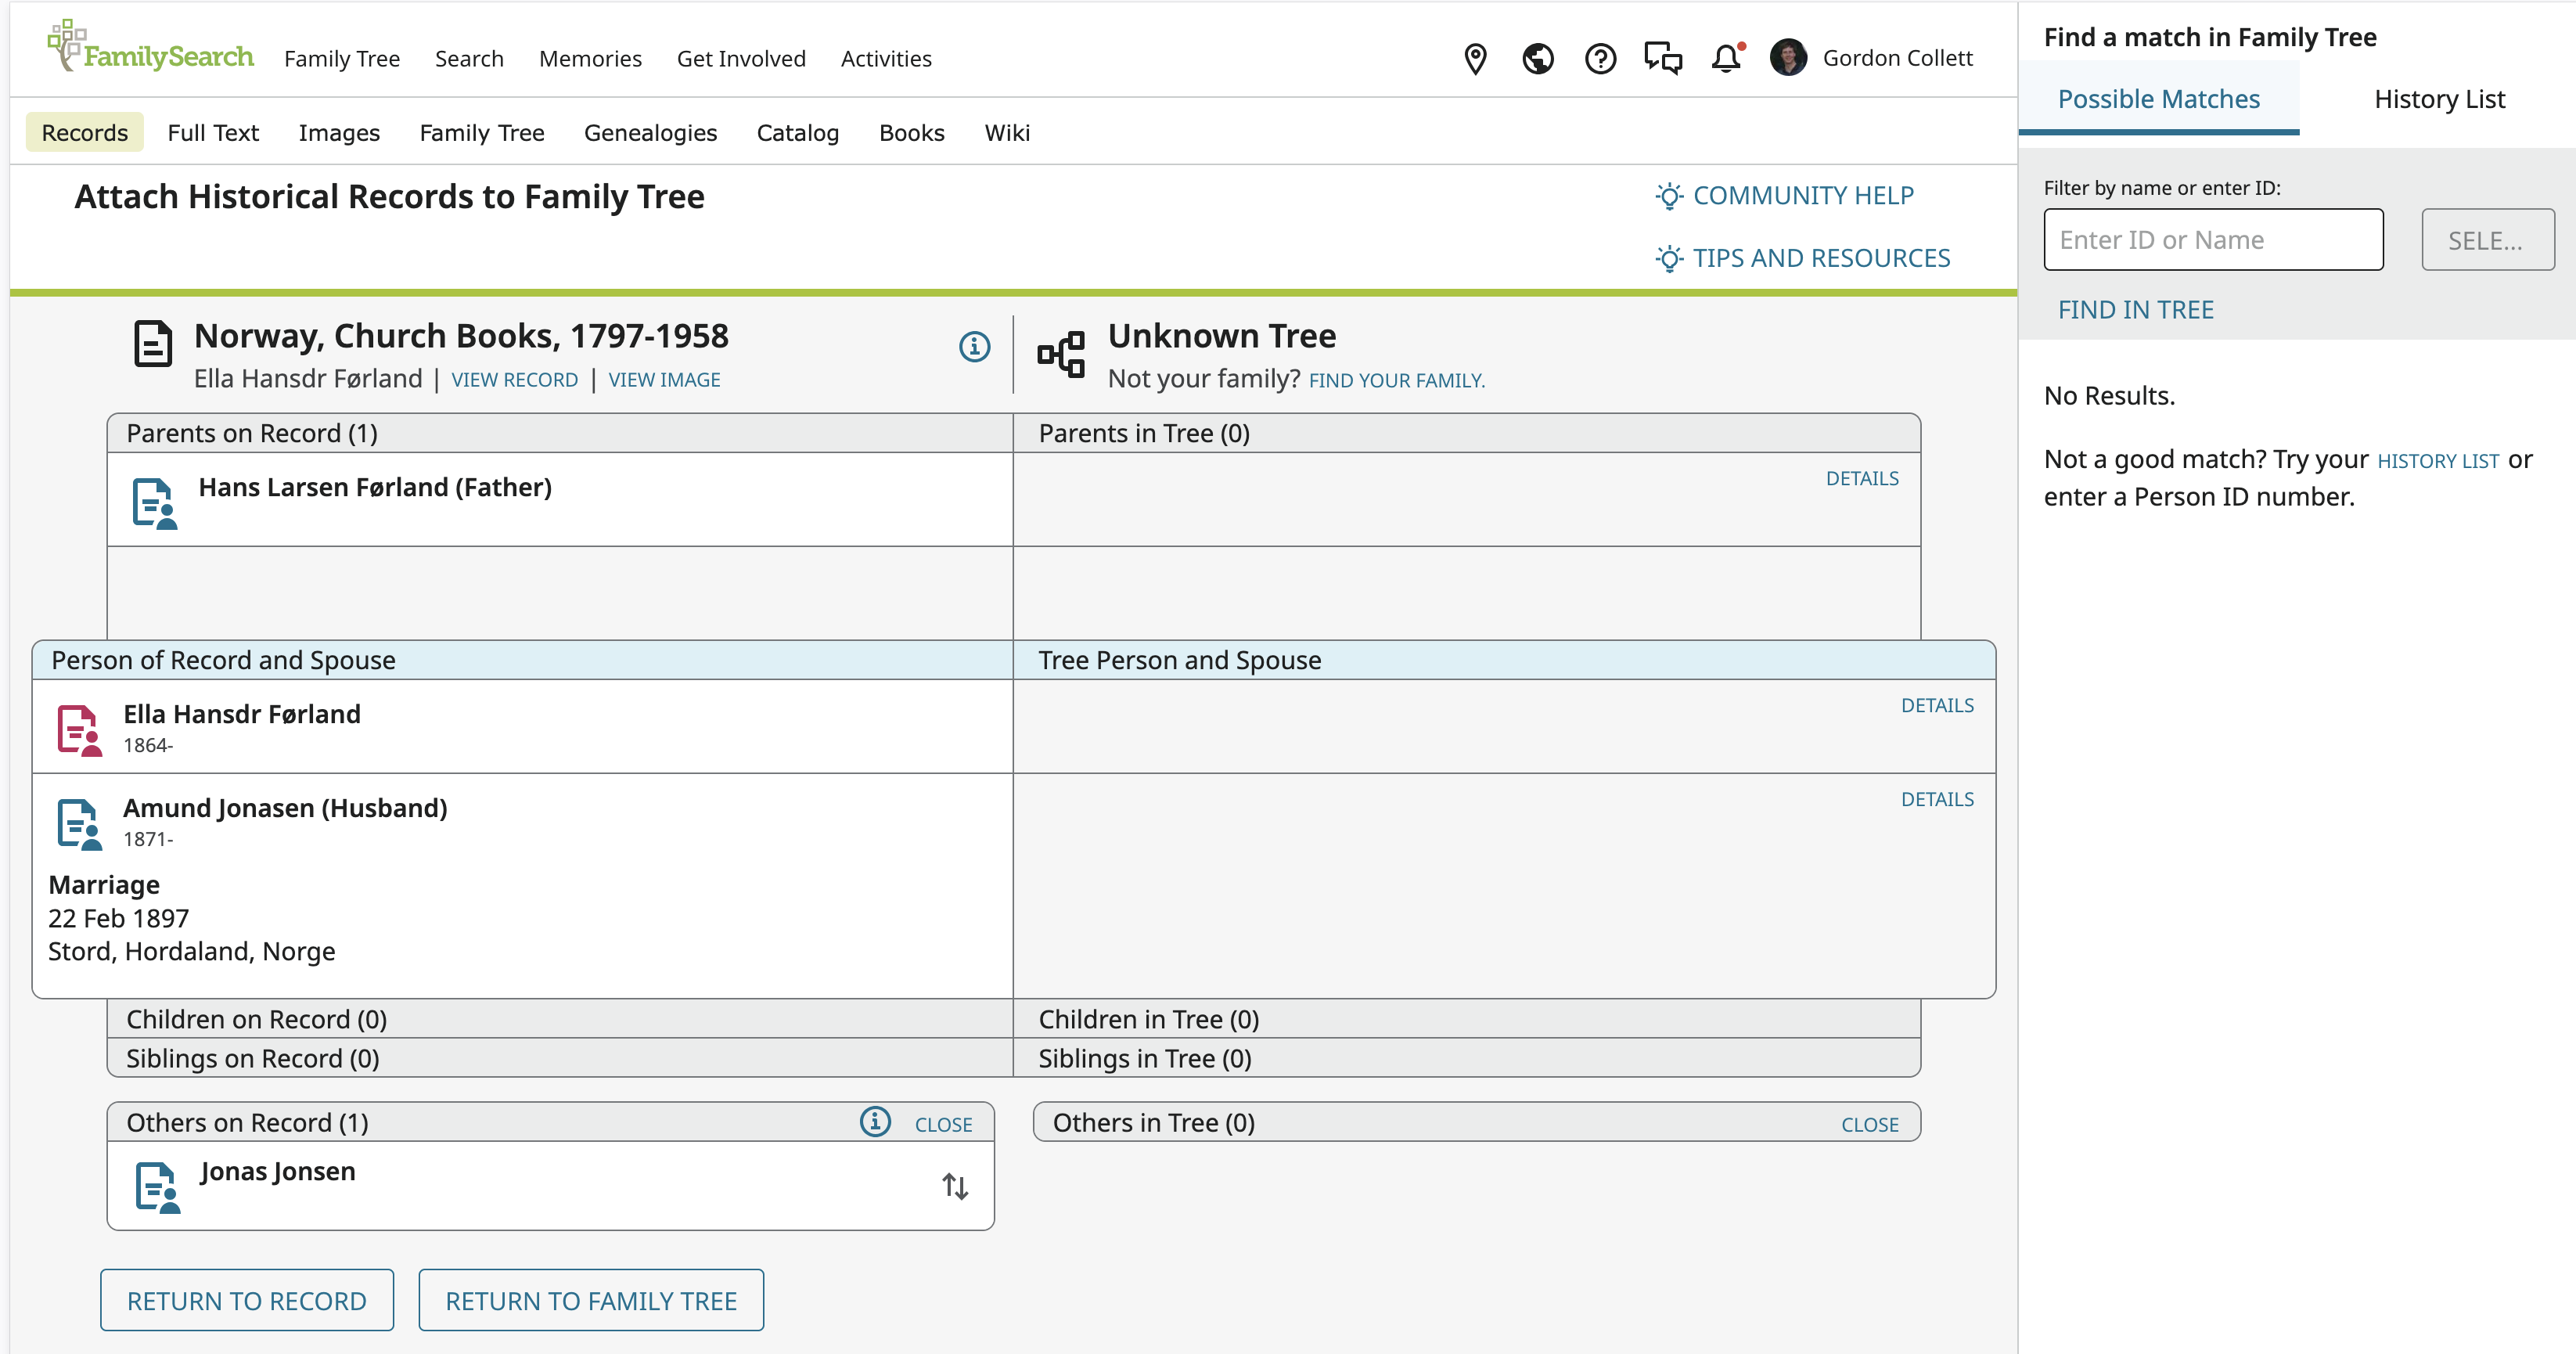Click the swap arrows icon for Jonas Jonsen
Viewport: 2576px width, 1354px height.
pos(955,1186)
